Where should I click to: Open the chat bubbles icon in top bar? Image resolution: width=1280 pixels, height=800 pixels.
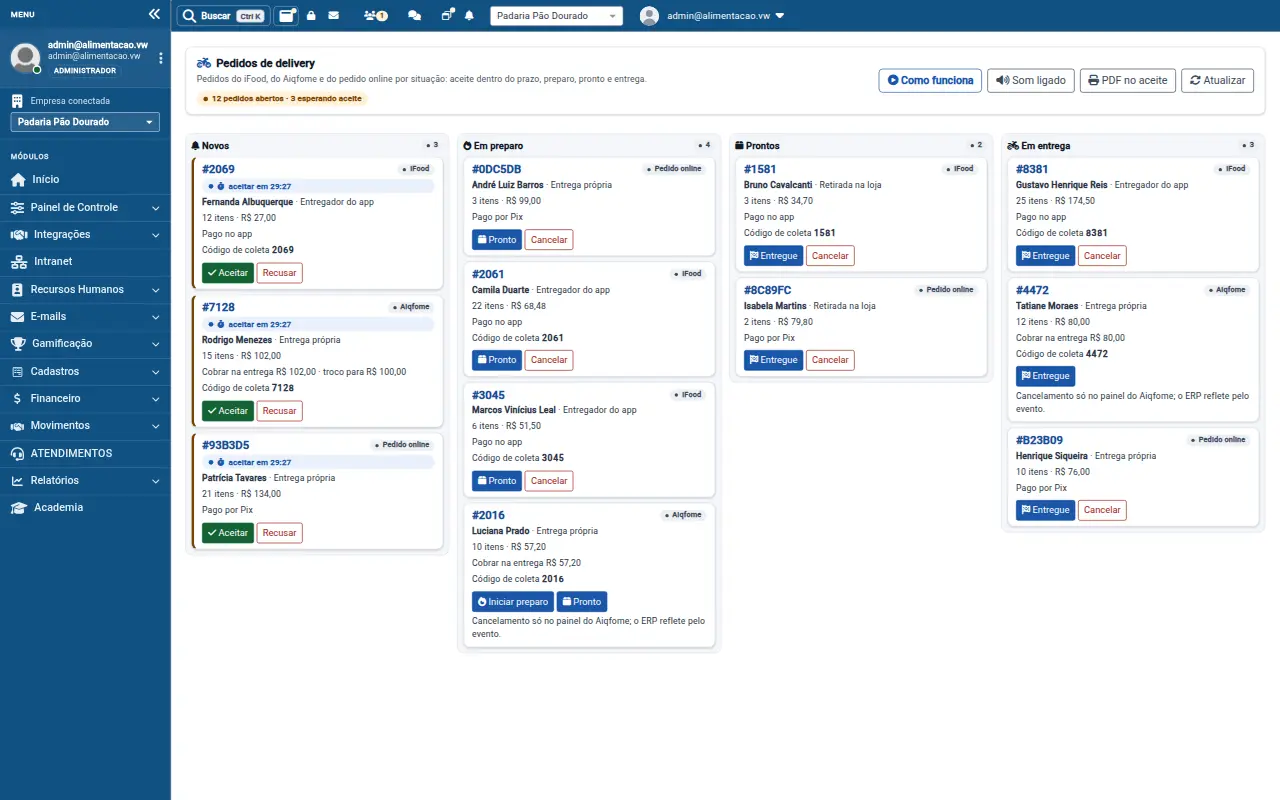pyautogui.click(x=415, y=16)
